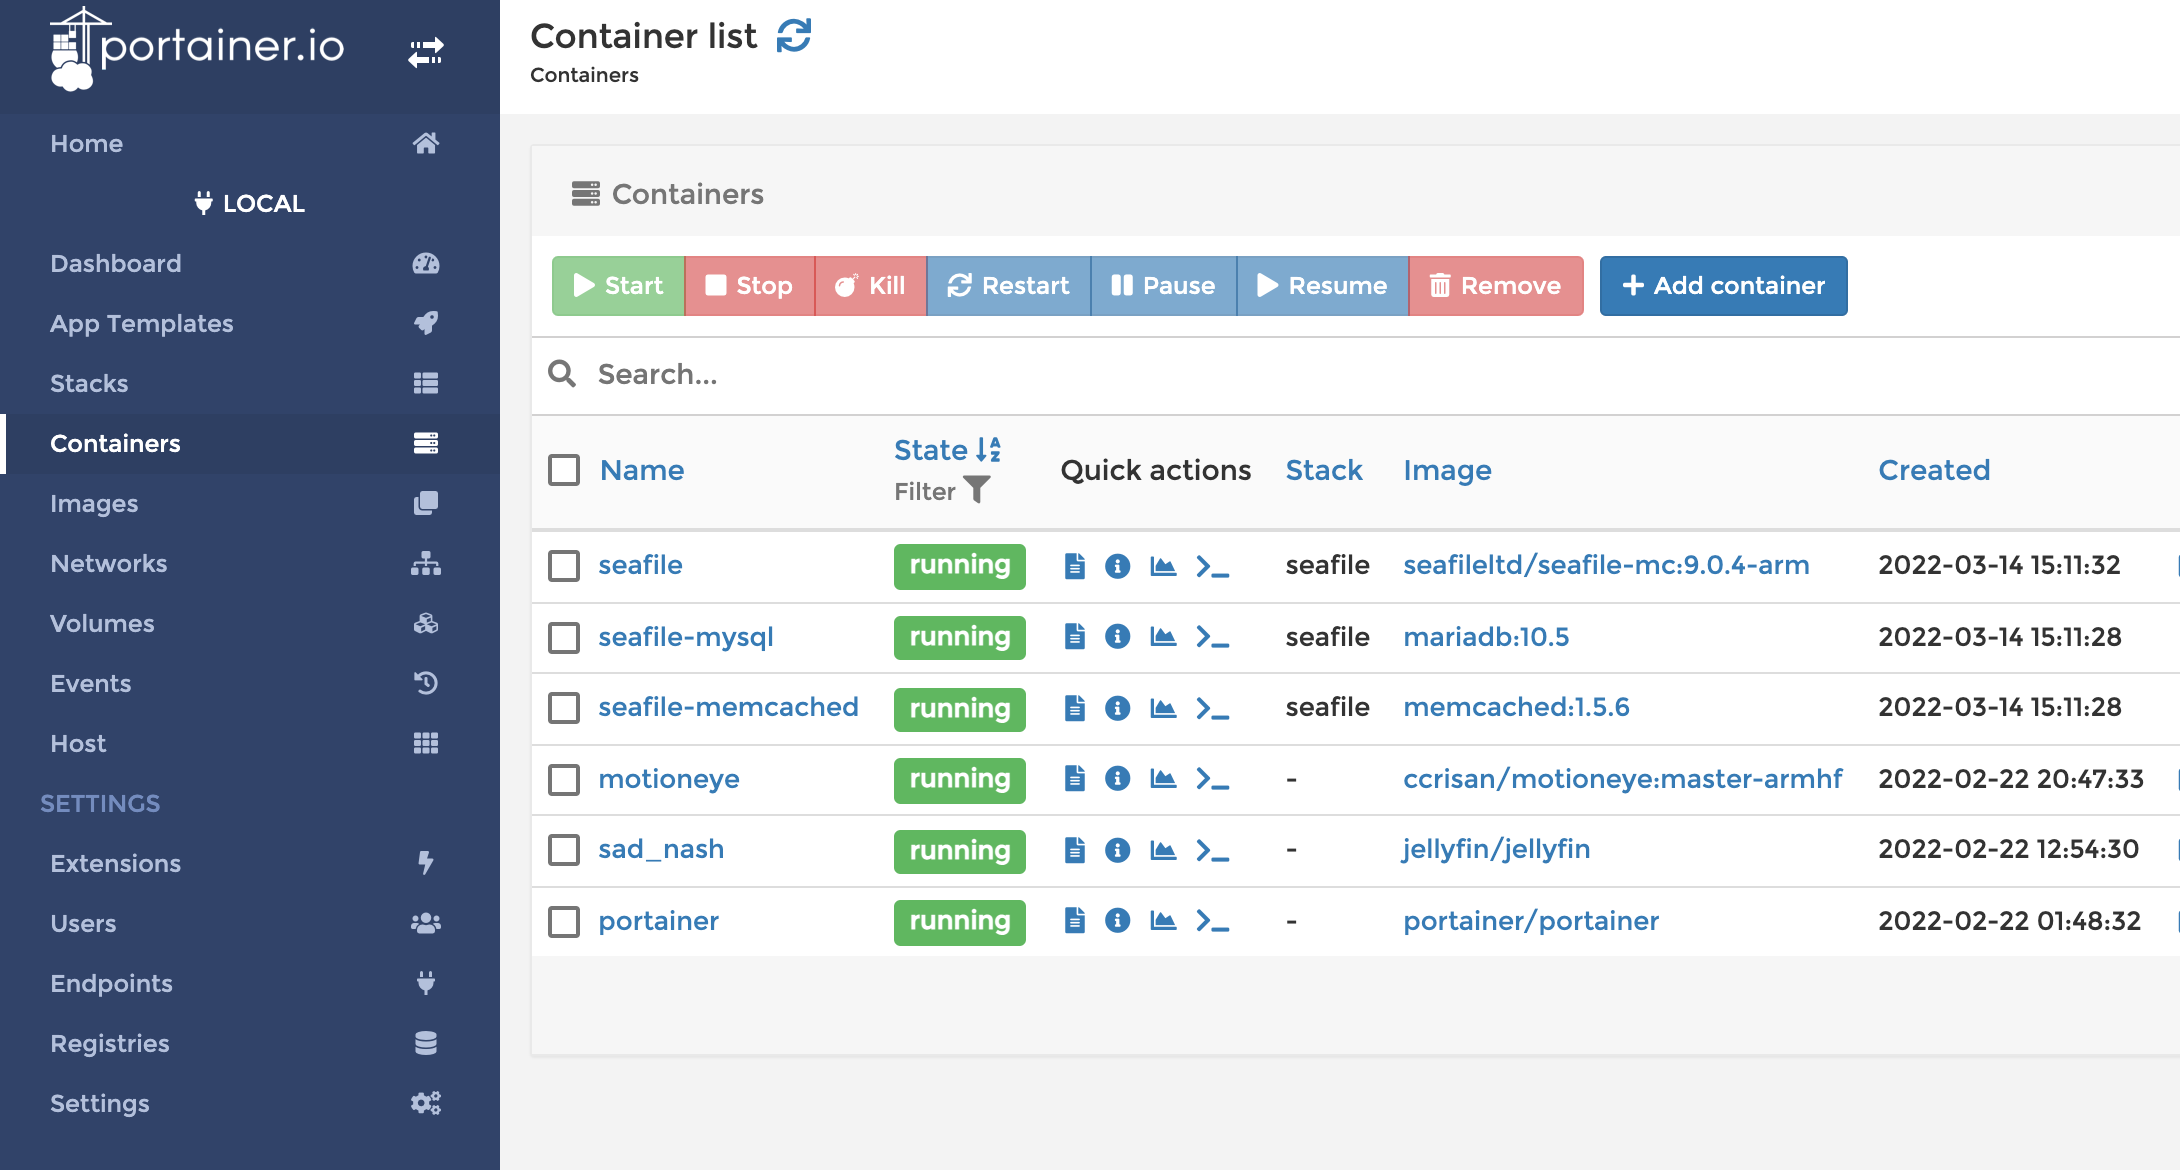Viewport: 2180px width, 1170px height.
Task: Open logs icon for sad_nash container
Action: click(1075, 850)
